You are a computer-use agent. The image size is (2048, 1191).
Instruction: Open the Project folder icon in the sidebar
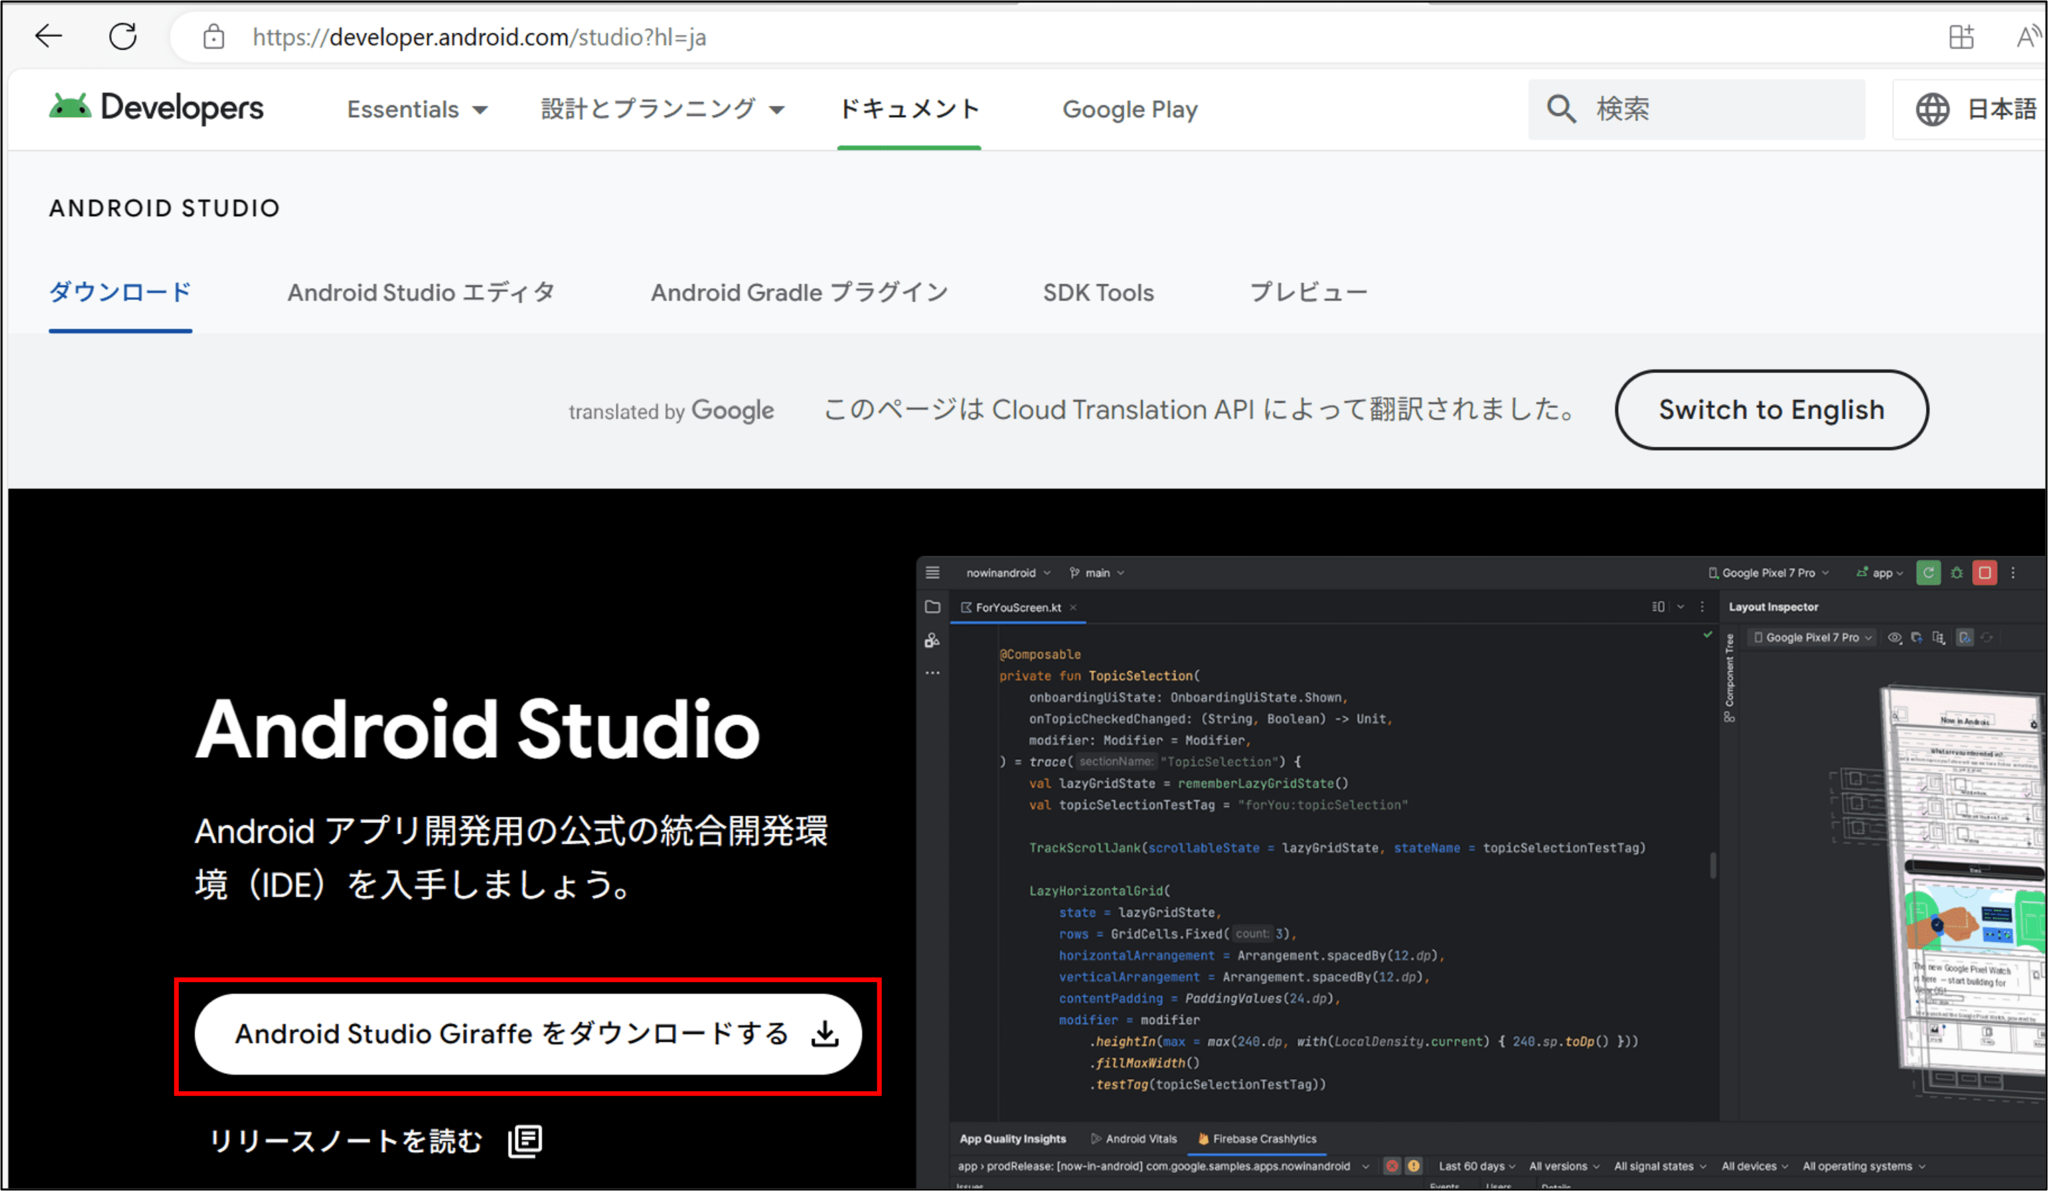[932, 606]
